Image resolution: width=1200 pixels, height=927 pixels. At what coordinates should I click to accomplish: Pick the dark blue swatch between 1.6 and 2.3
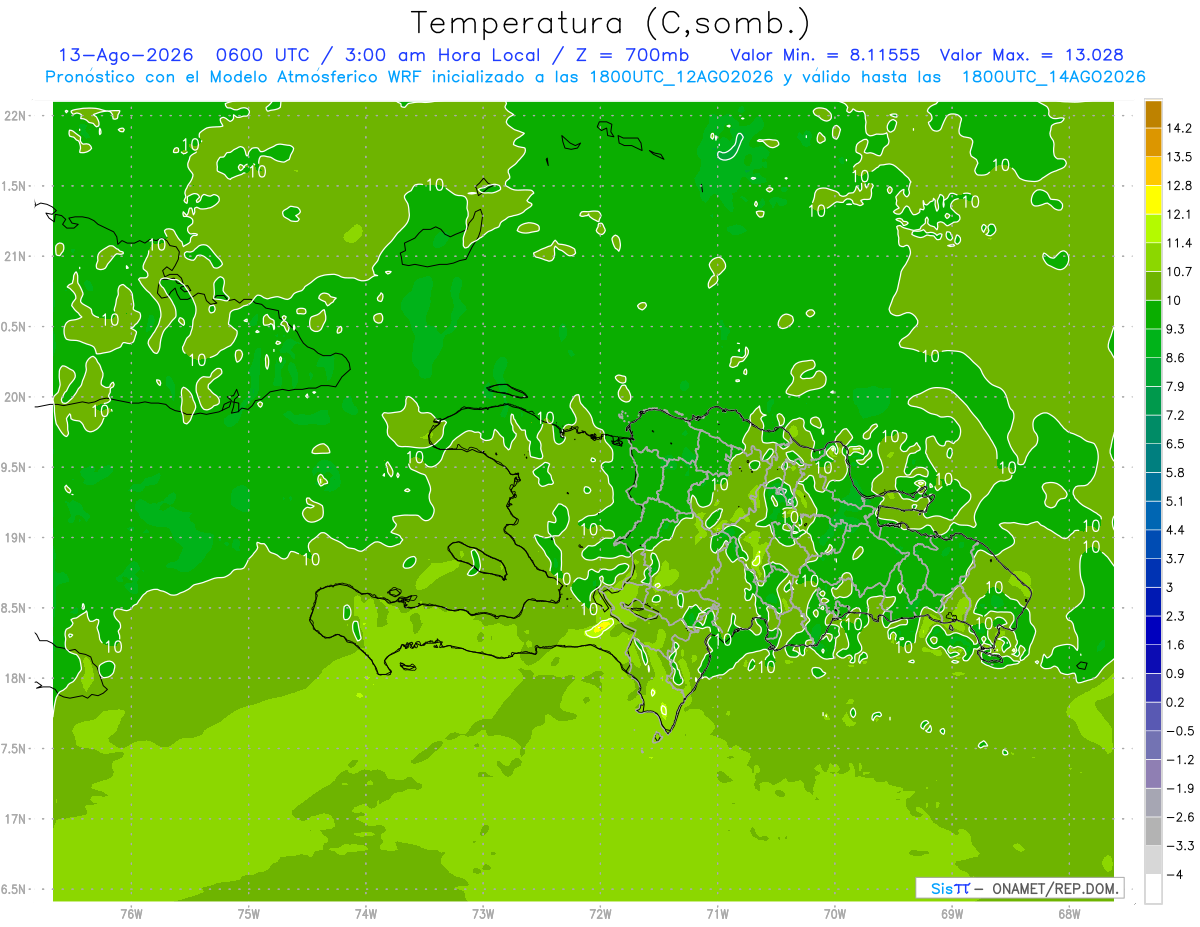pos(1153,630)
